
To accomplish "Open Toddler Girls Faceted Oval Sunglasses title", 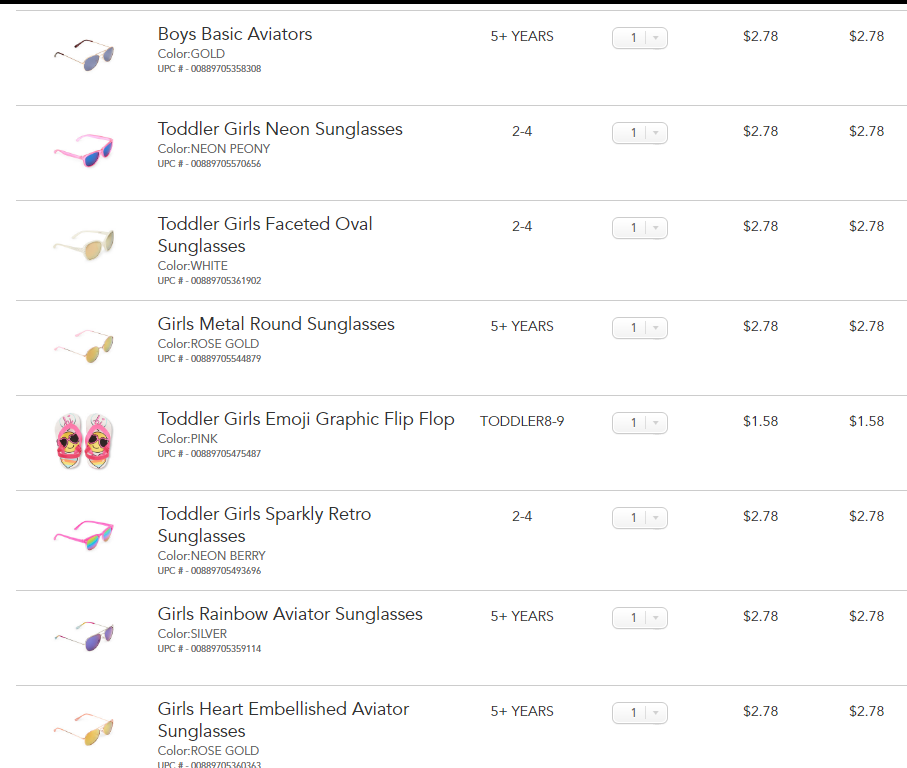I will pyautogui.click(x=265, y=224).
